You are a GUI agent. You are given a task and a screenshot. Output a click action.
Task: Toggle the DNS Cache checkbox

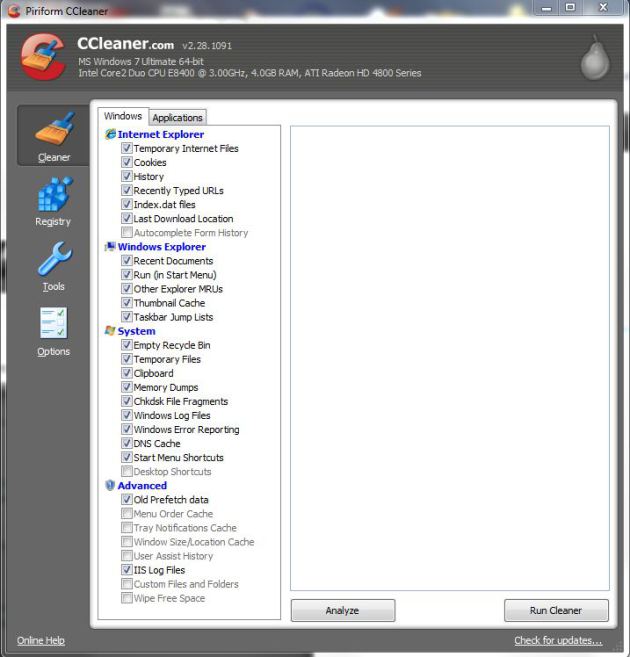(127, 443)
